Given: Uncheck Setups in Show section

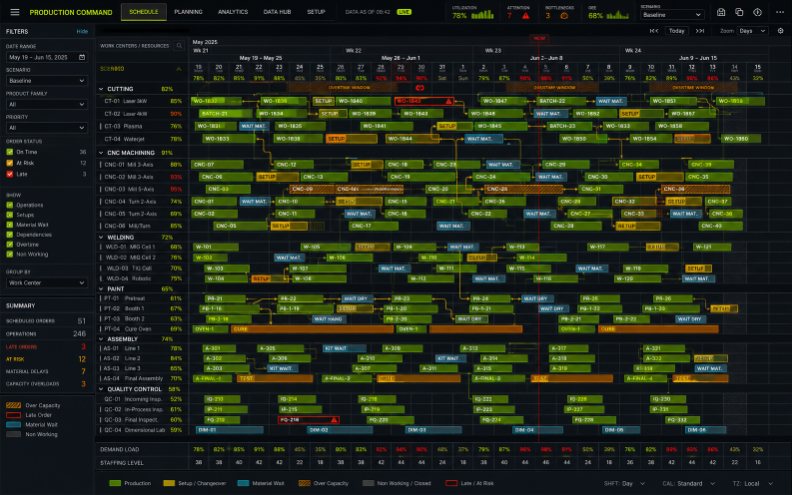Looking at the screenshot, I should tap(9, 215).
